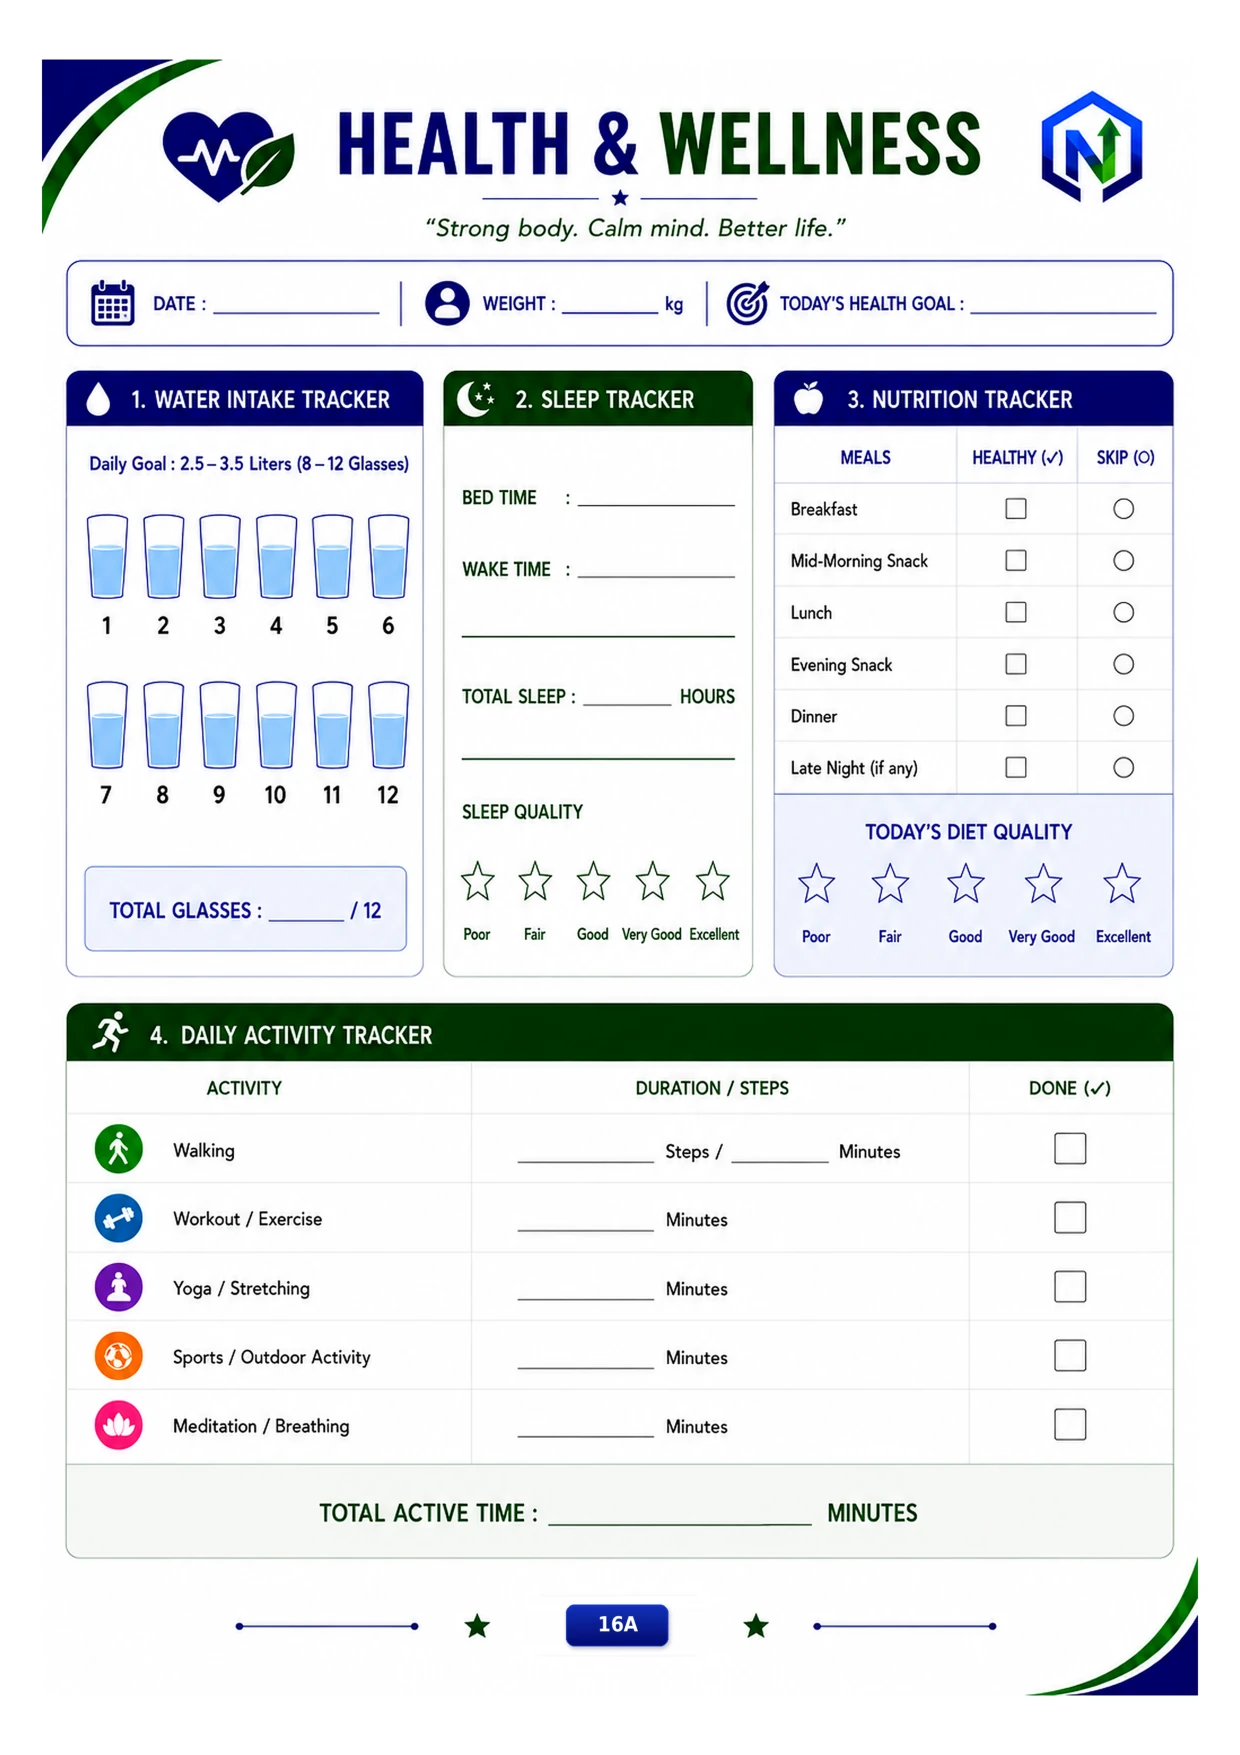Click the running figure Daily Activity icon
Screen dimensions: 1240x1755
111,1032
